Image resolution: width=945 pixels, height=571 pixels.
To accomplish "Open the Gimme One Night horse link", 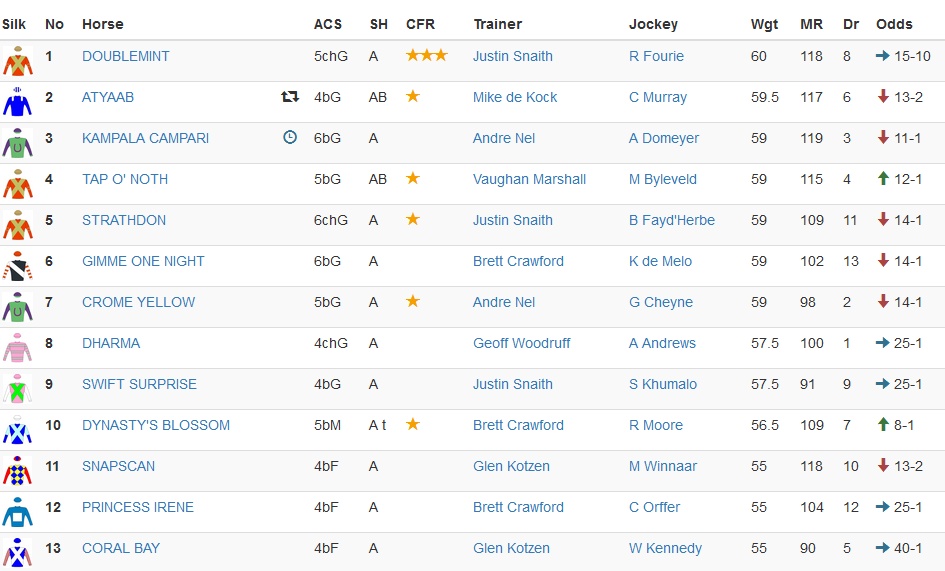I will pyautogui.click(x=143, y=261).
